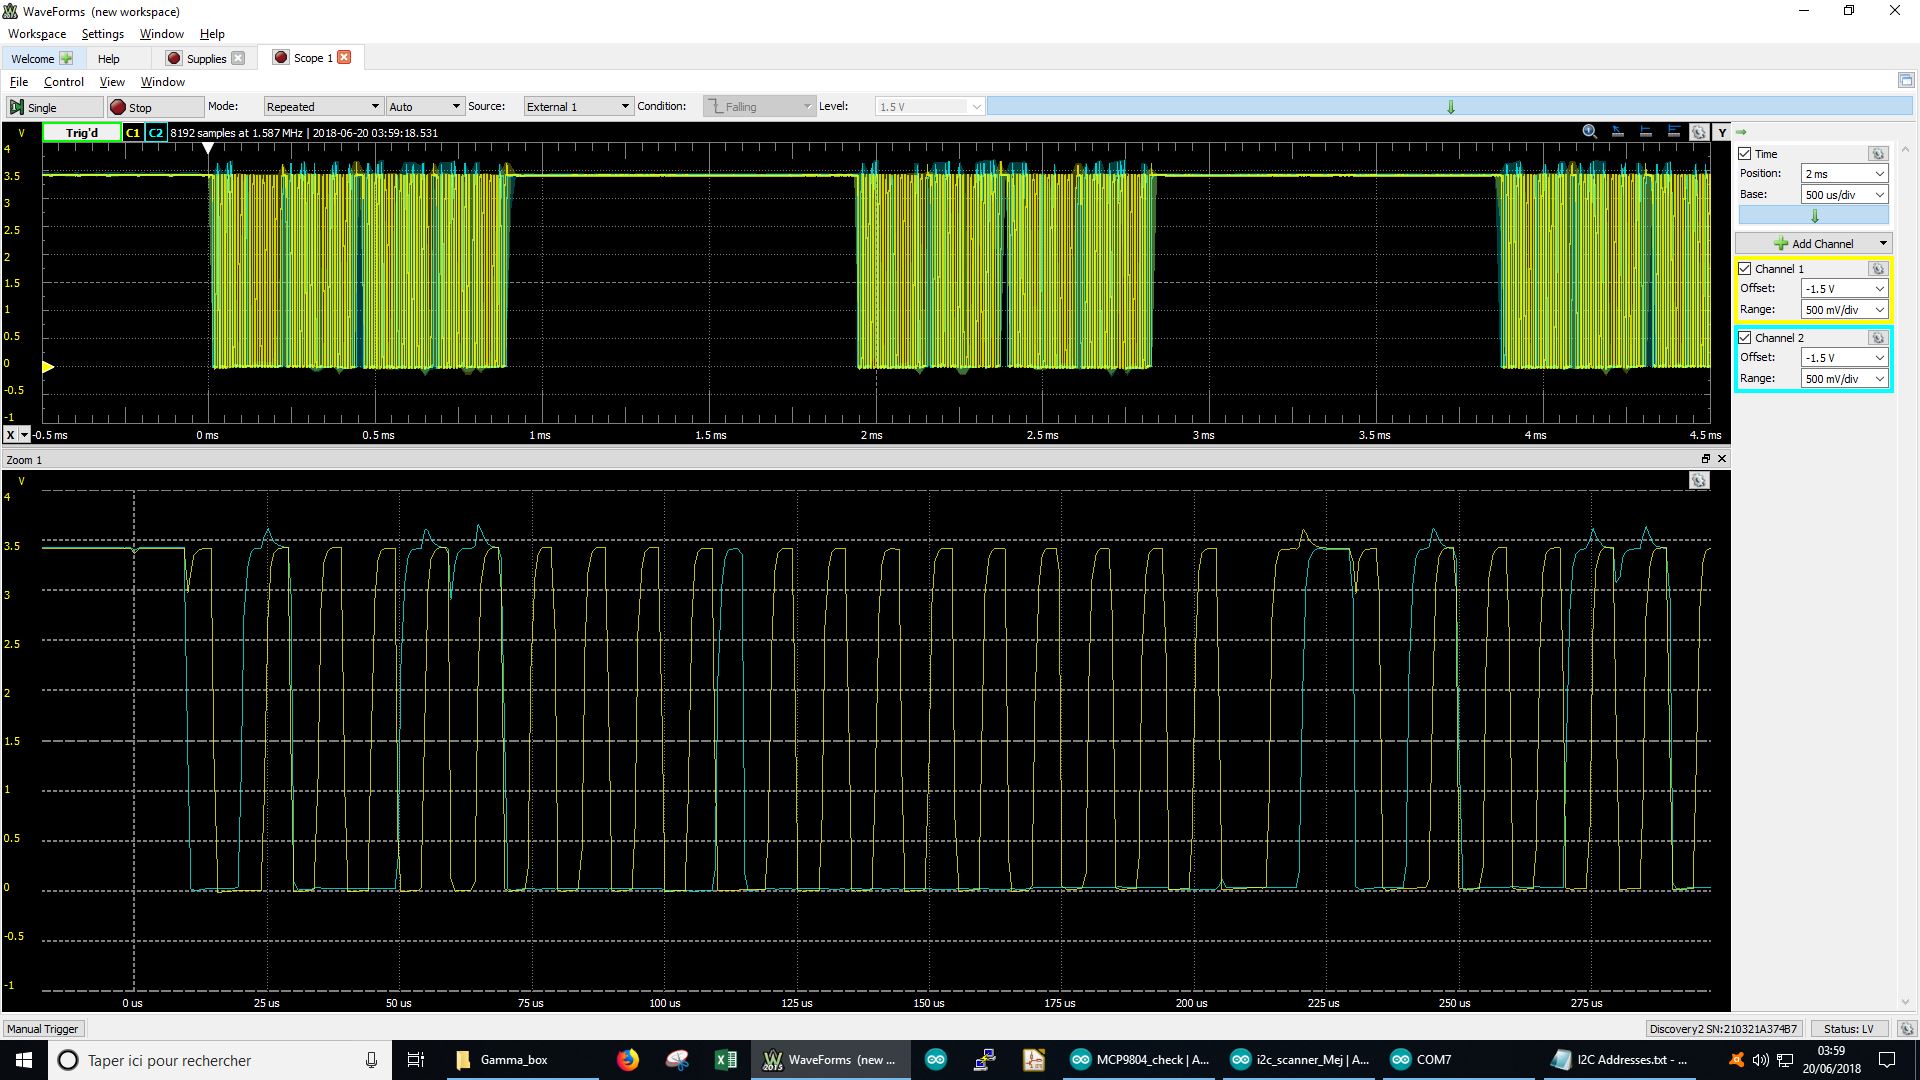This screenshot has height=1080, width=1920.
Task: Open Channel 2 settings gear
Action: (x=1877, y=338)
